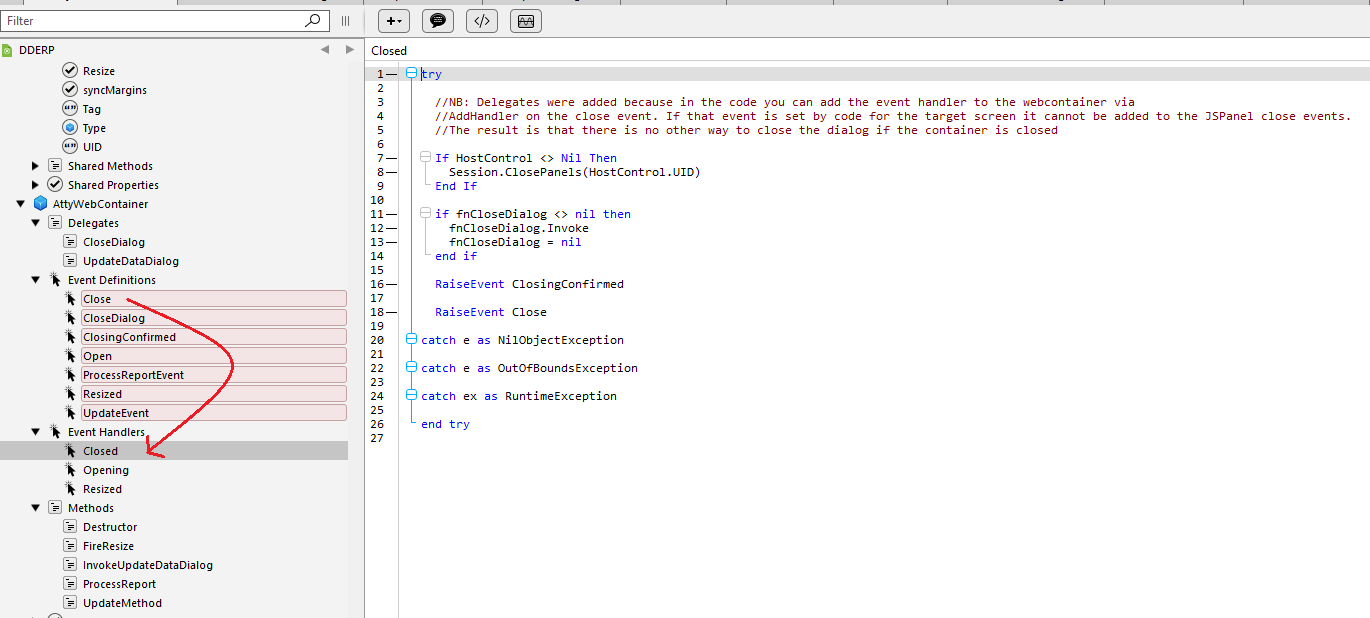Click the 'fnCloseDialog = nil' code line

click(515, 242)
